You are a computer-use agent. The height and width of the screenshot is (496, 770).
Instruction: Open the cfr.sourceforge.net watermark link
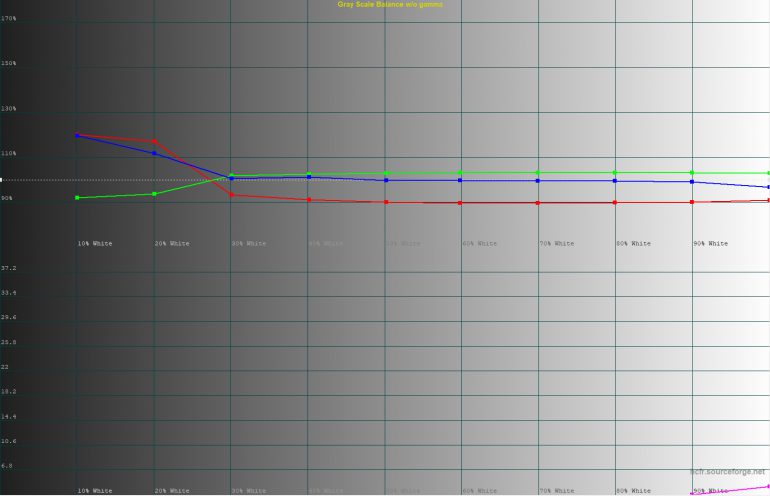pyautogui.click(x=729, y=470)
